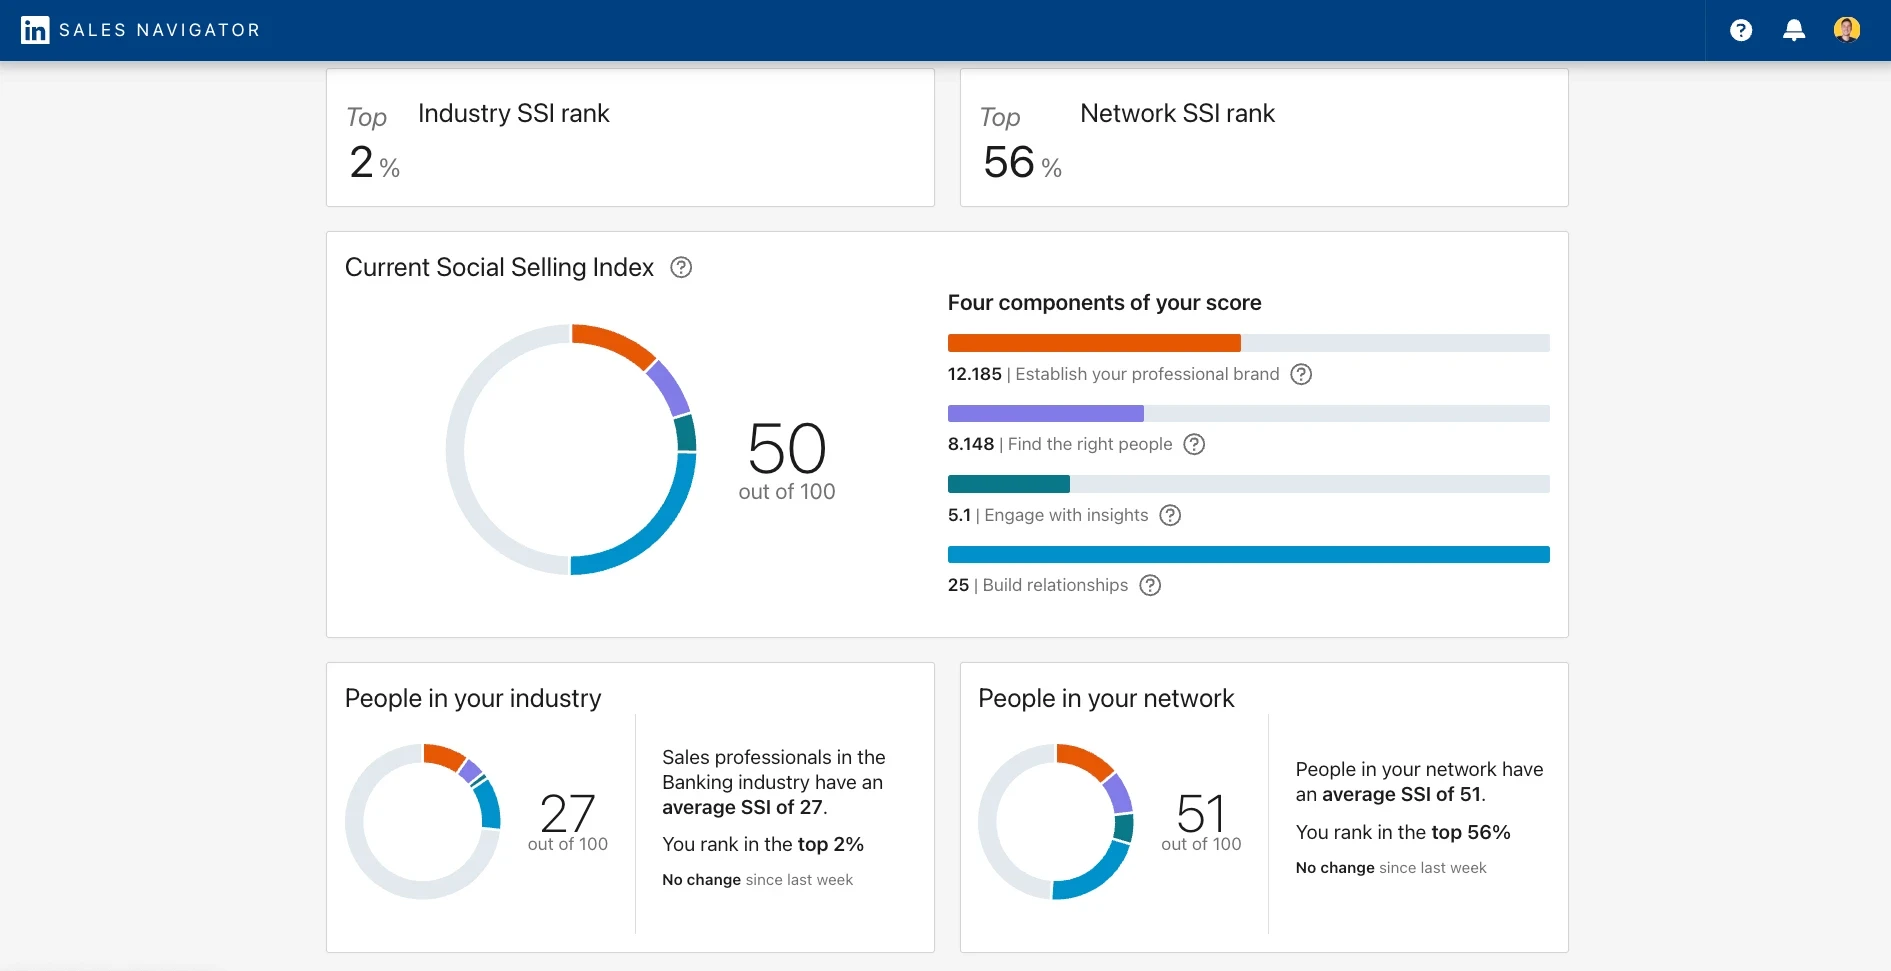
Task: Click the LinkedIn logo icon
Action: coord(35,30)
